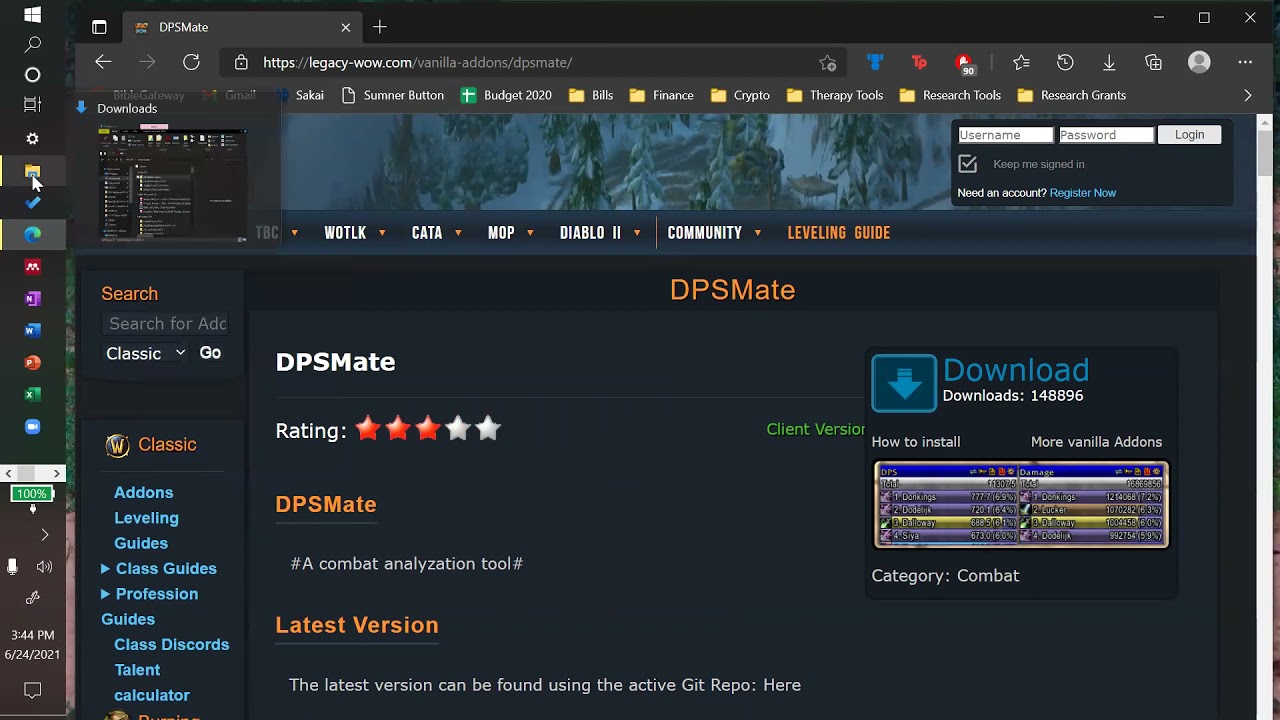Open the Sumner Button bookmark
The image size is (1280, 720).
(392, 95)
